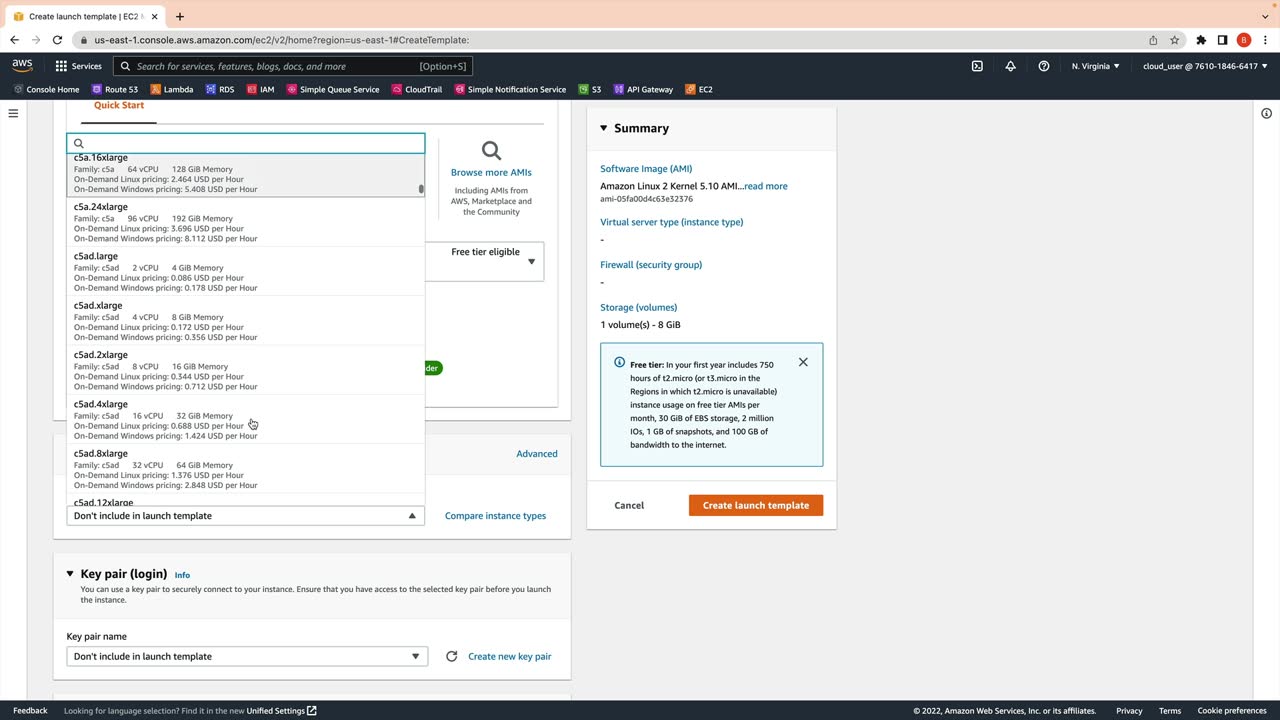Open the Chrome three-dot menu

tap(1265, 40)
